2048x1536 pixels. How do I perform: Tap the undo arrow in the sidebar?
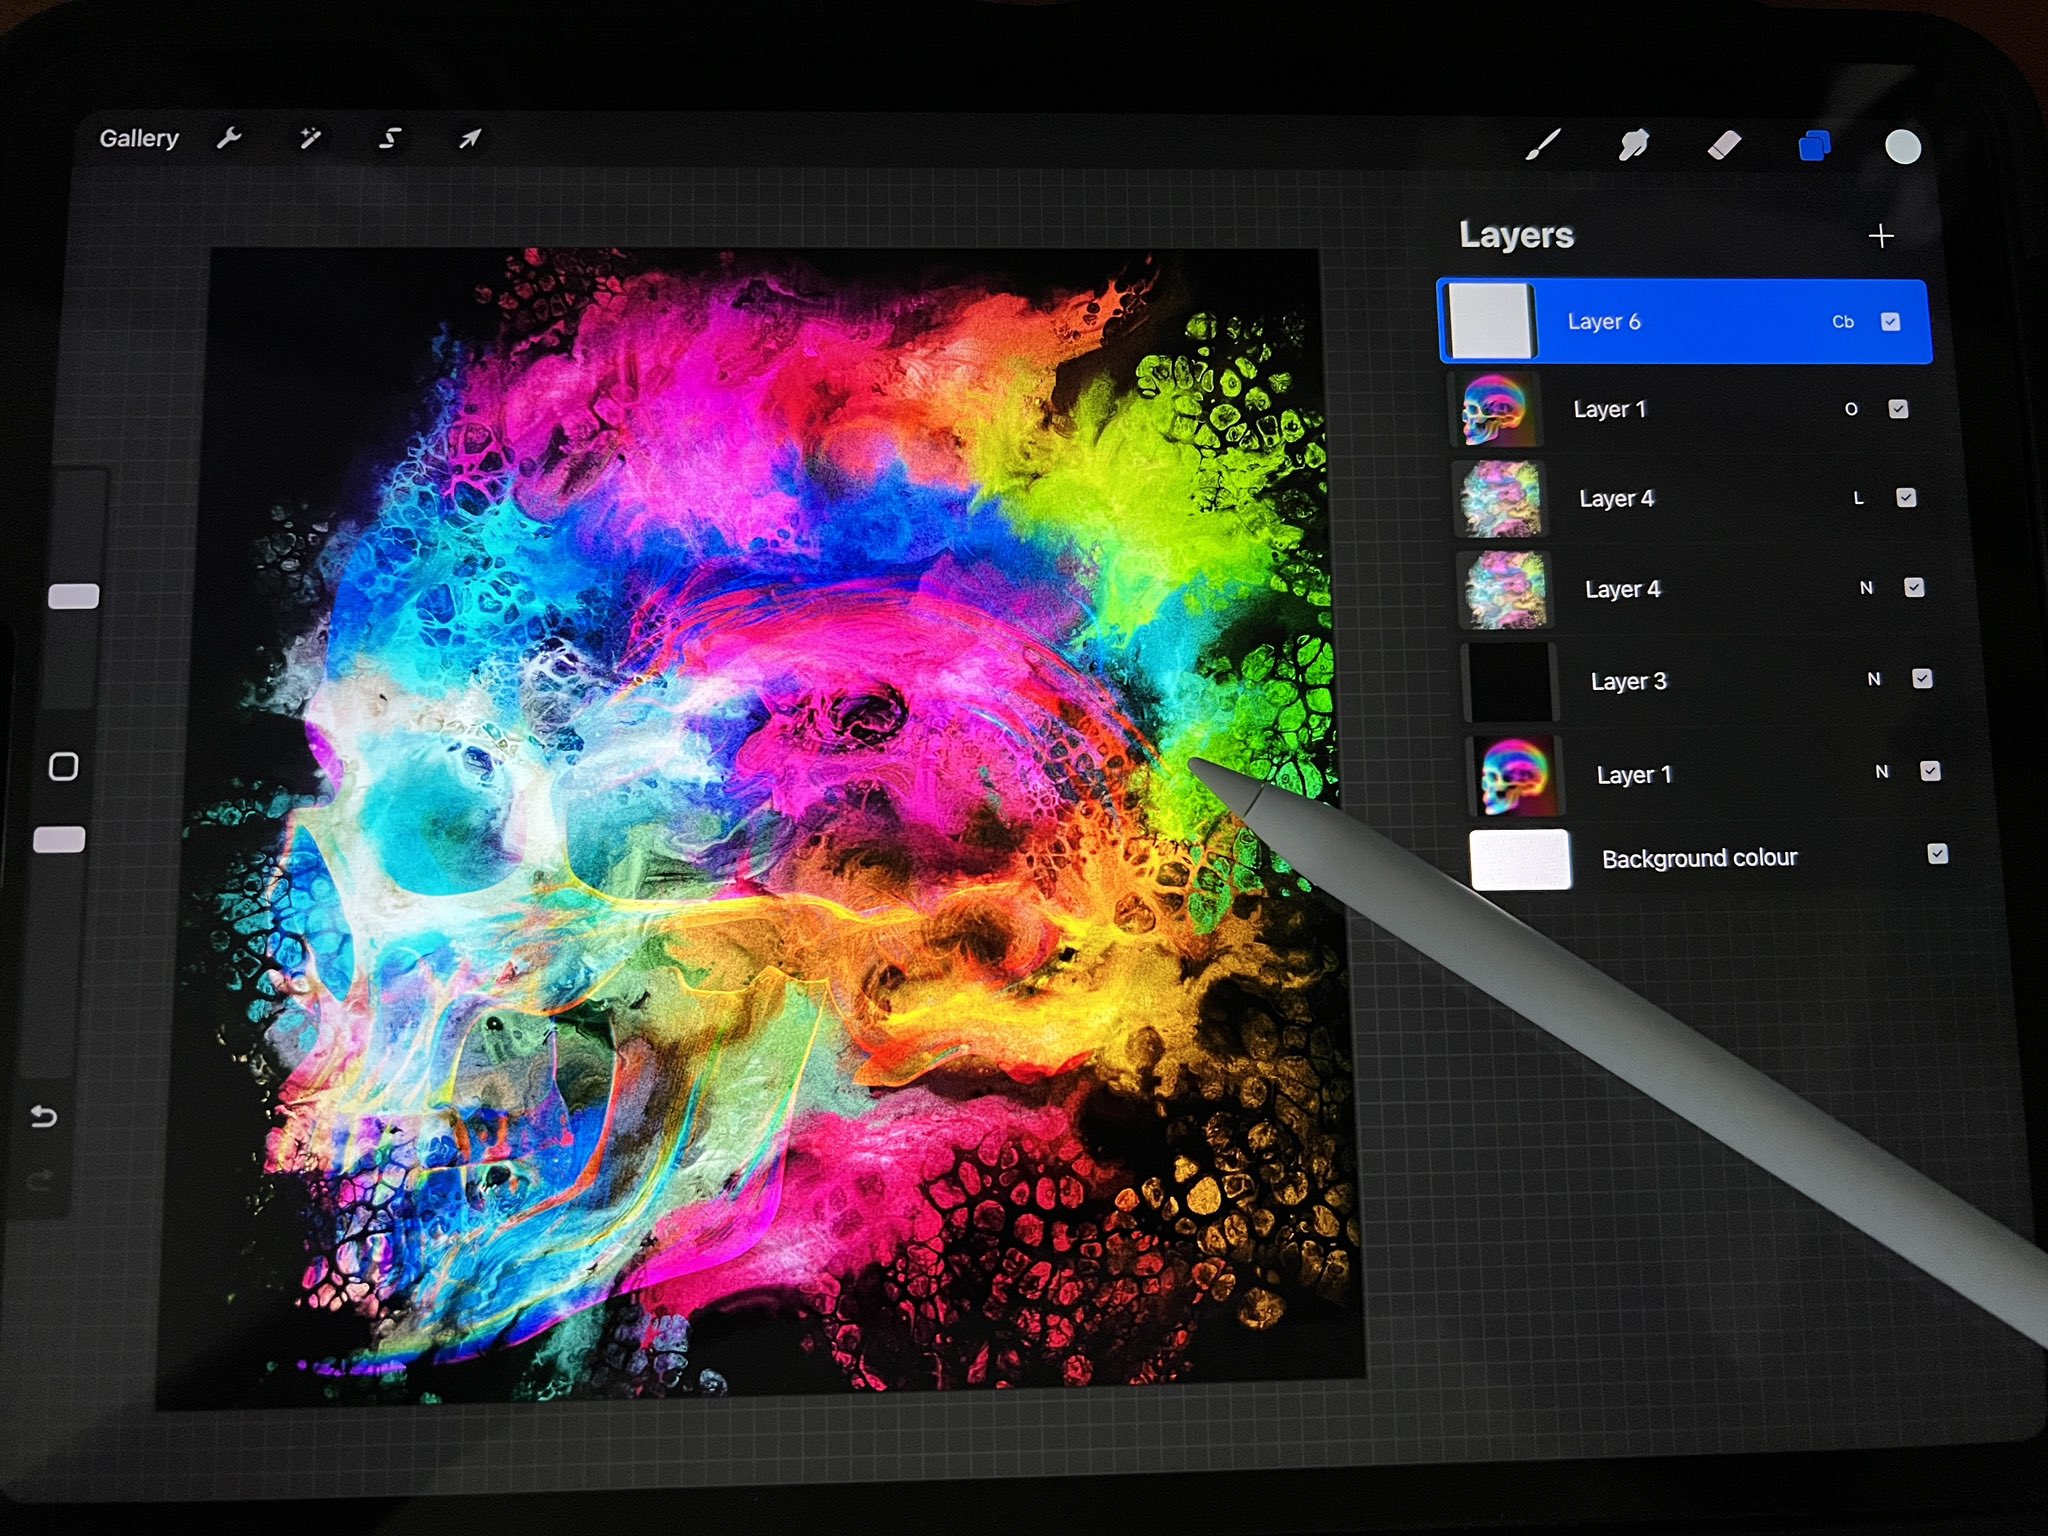tap(44, 1115)
